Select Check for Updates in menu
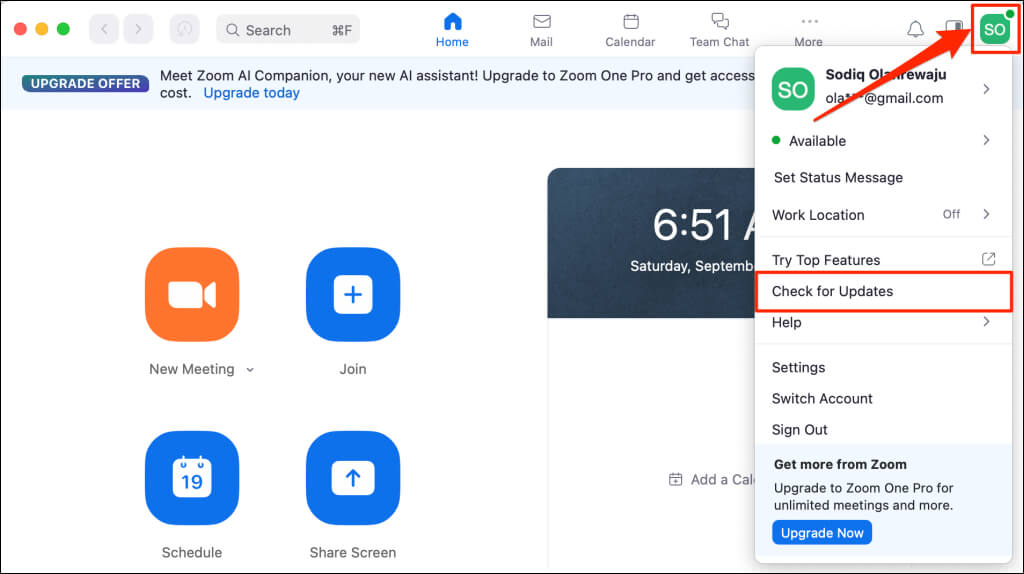This screenshot has width=1024, height=574. [x=883, y=291]
